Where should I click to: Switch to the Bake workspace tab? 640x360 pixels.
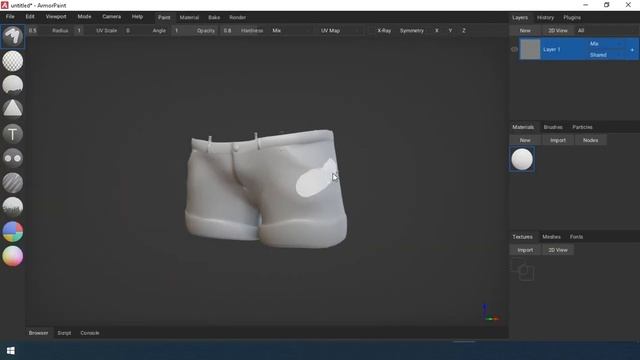[x=214, y=18]
